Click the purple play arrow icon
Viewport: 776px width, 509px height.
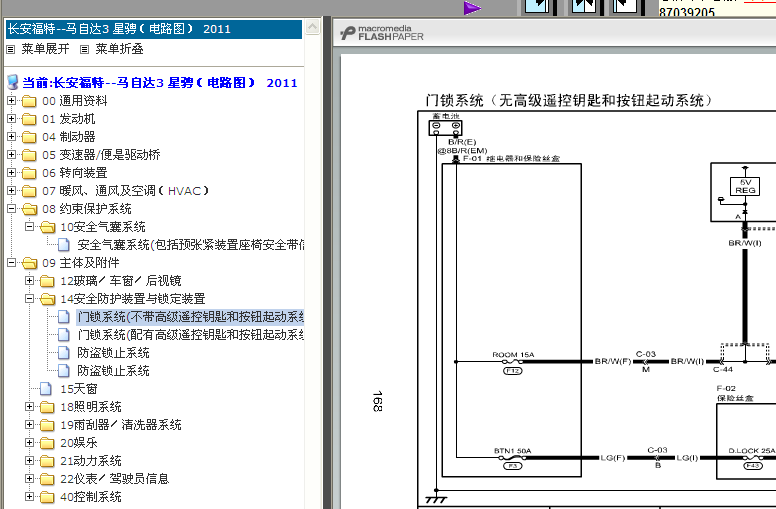click(x=472, y=7)
